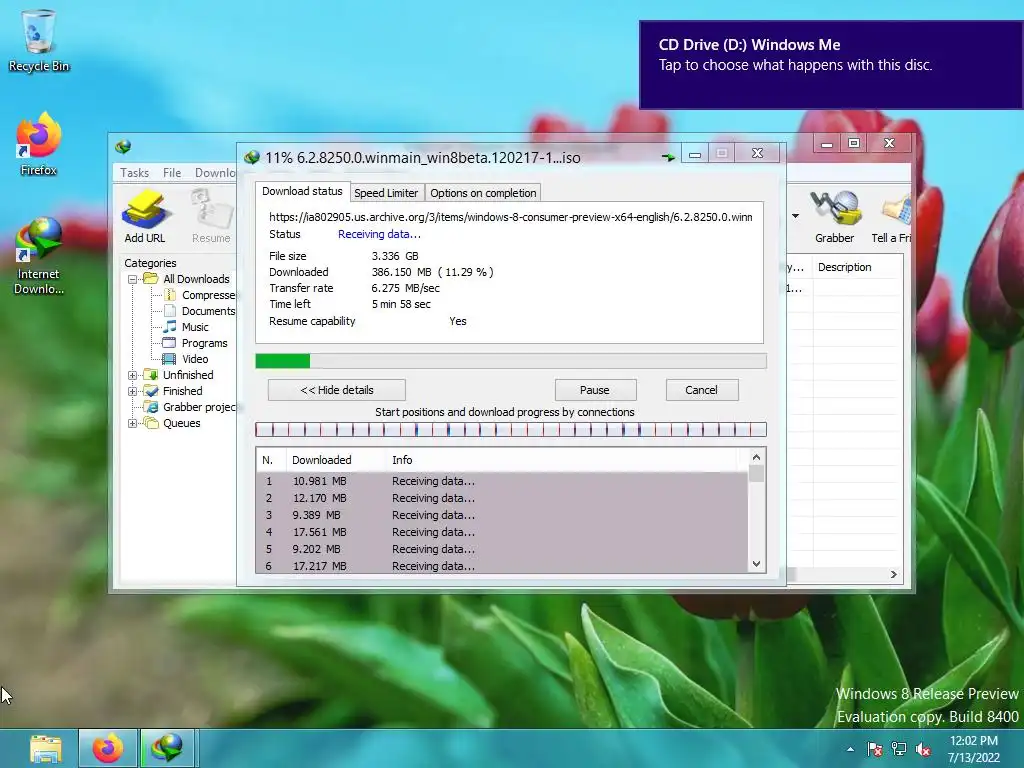Click the Description column header
1024x768 pixels.
(x=857, y=267)
